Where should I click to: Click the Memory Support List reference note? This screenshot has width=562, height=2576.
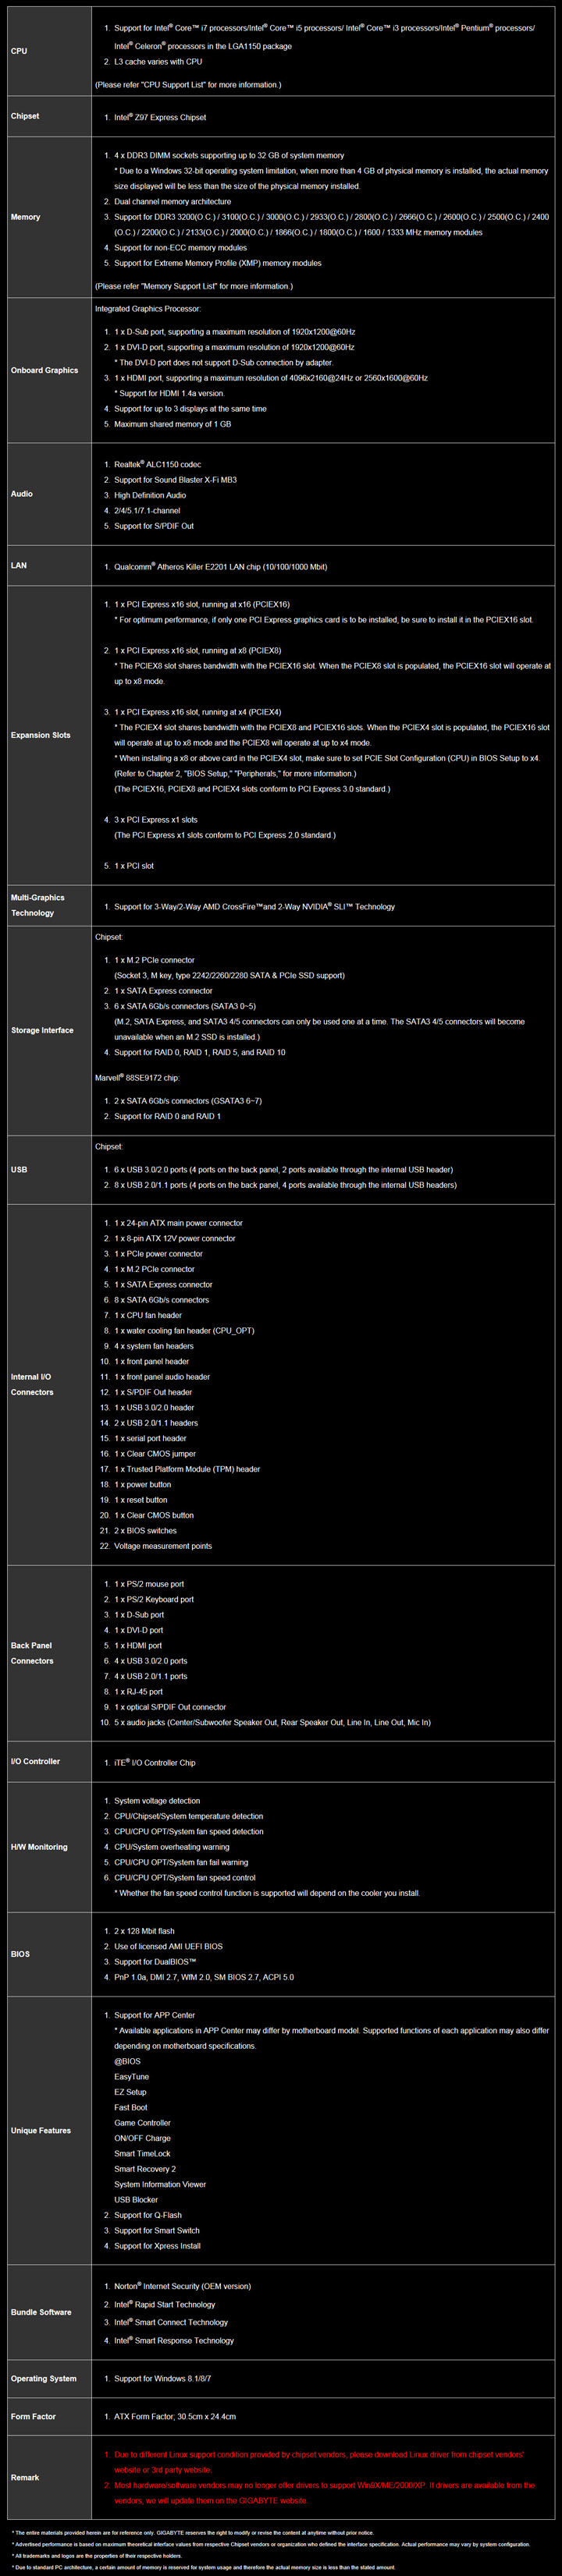tap(194, 287)
